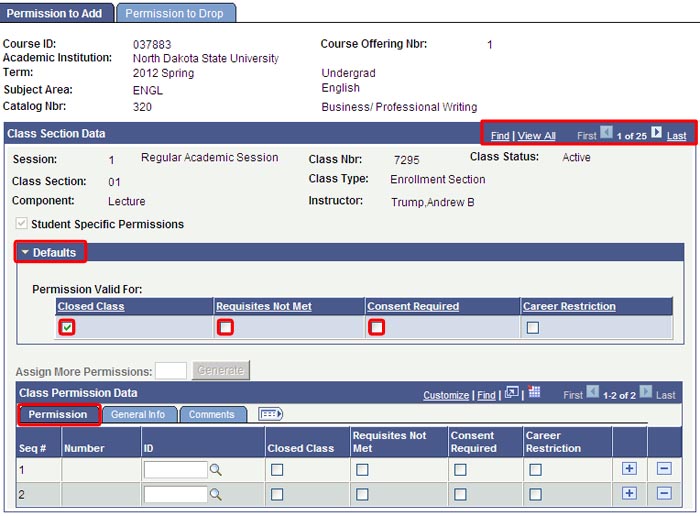The image size is (700, 516).
Task: Uncheck the Closed Class default checkbox
Action: pyautogui.click(x=66, y=327)
